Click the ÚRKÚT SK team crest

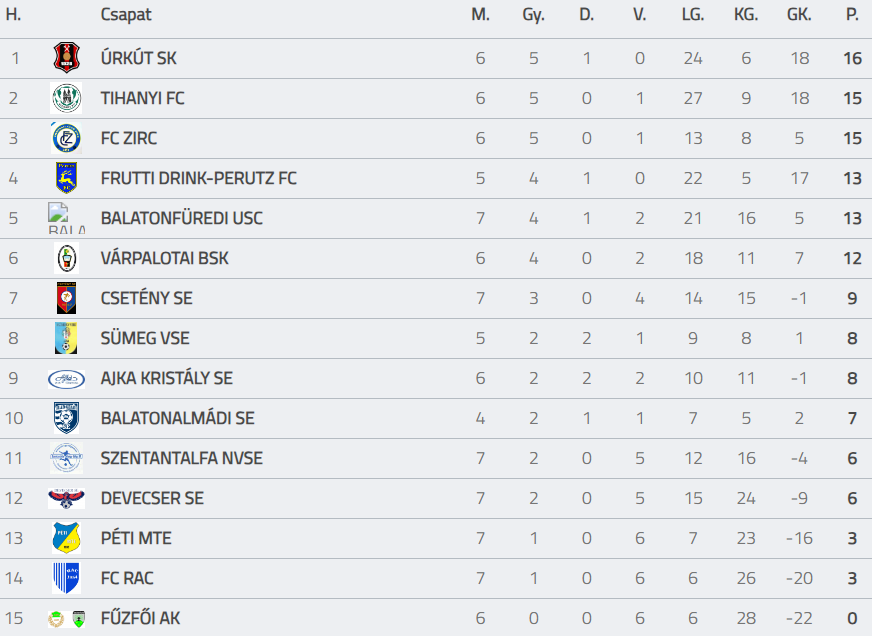tap(66, 58)
